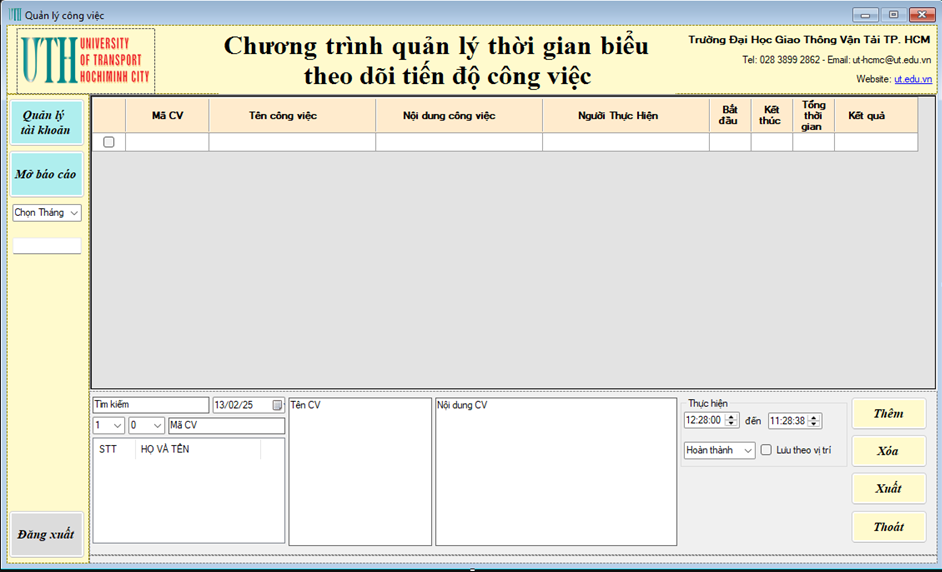Click the app icon in title bar

pos(14,15)
